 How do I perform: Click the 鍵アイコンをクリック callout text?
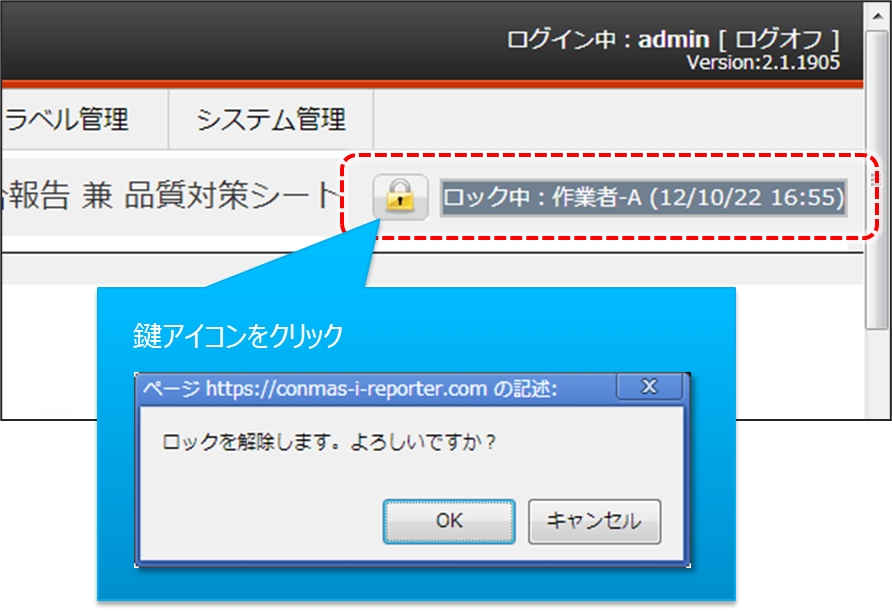tap(238, 336)
